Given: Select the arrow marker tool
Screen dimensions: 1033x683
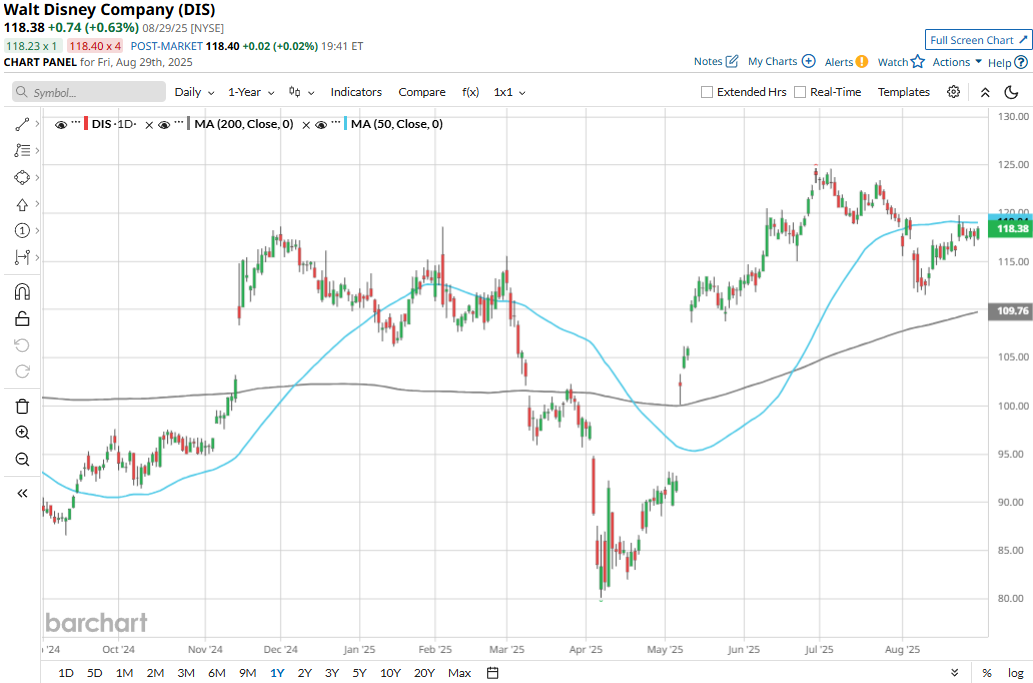Looking at the screenshot, I should pyautogui.click(x=22, y=204).
